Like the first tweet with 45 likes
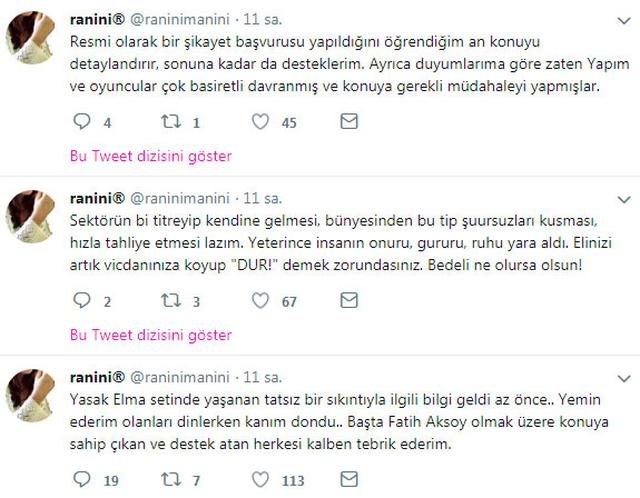The height and width of the screenshot is (498, 640). click(260, 122)
